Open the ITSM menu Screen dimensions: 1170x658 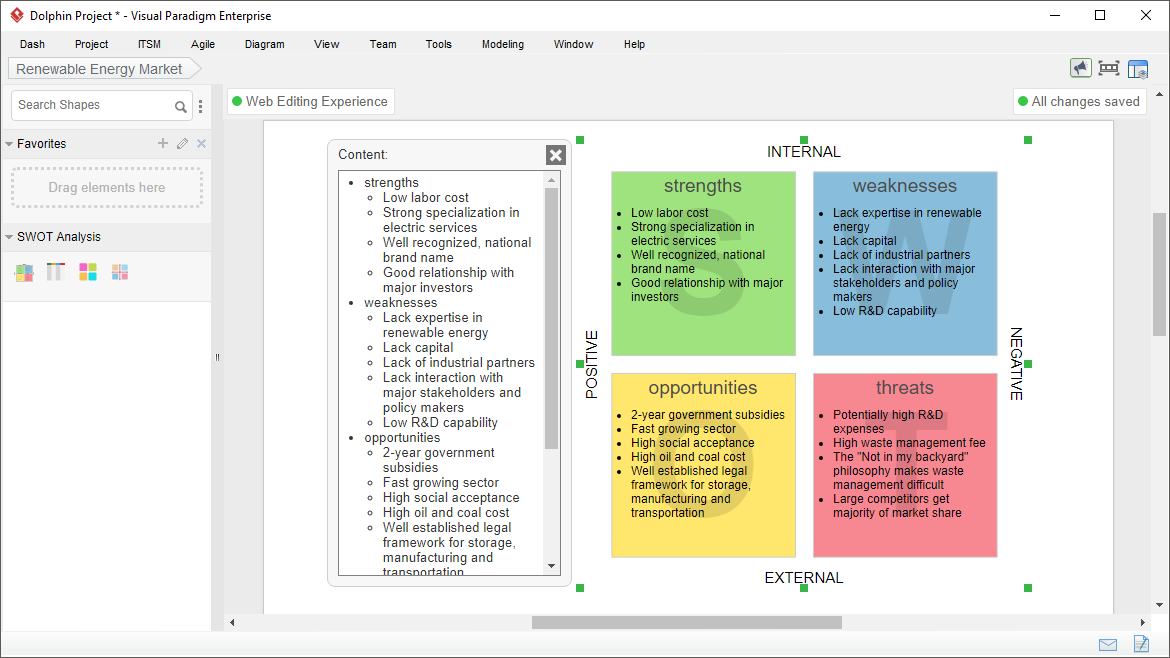[149, 44]
